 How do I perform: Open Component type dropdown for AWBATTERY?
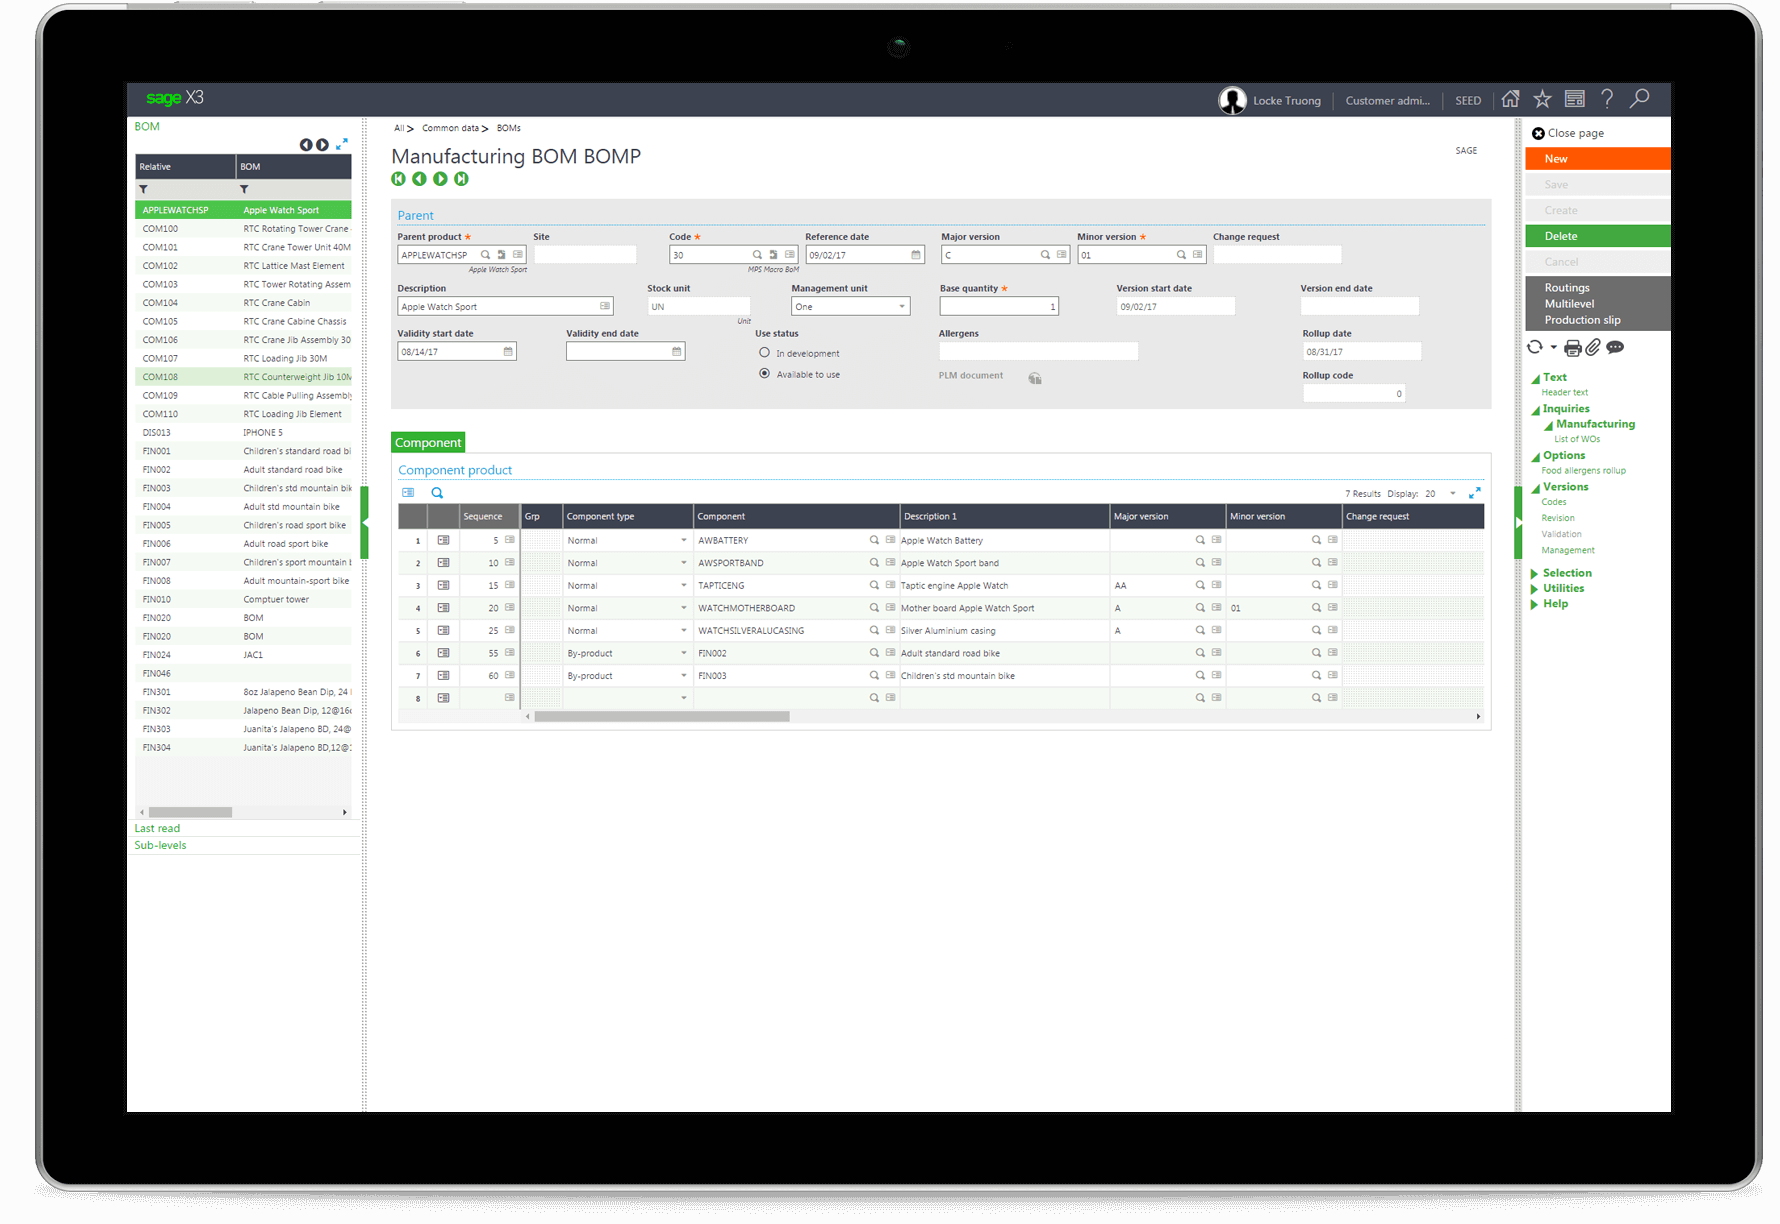point(684,540)
